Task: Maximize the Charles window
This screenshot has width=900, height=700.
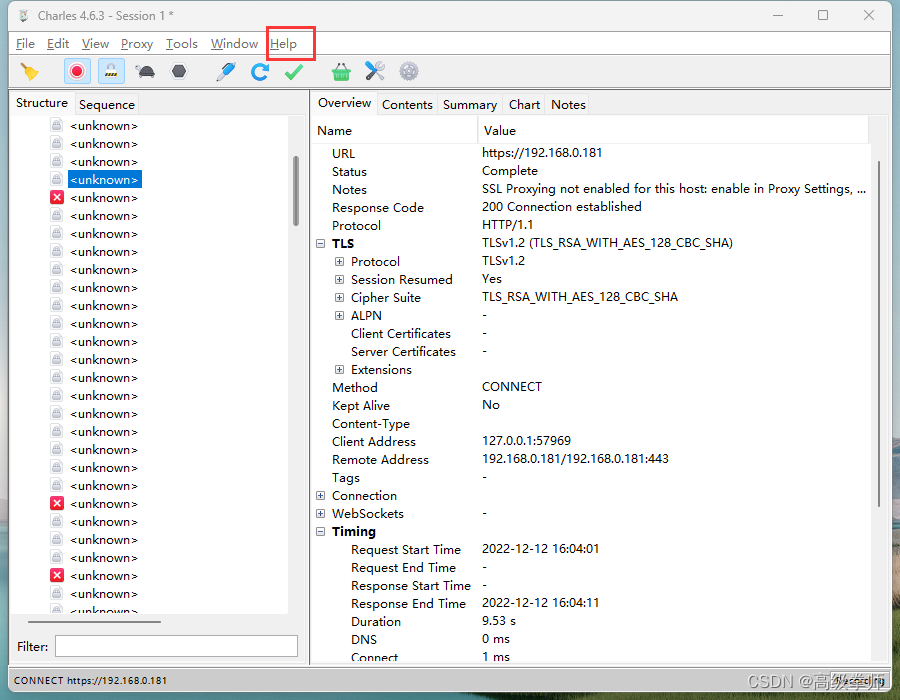Action: pos(823,15)
